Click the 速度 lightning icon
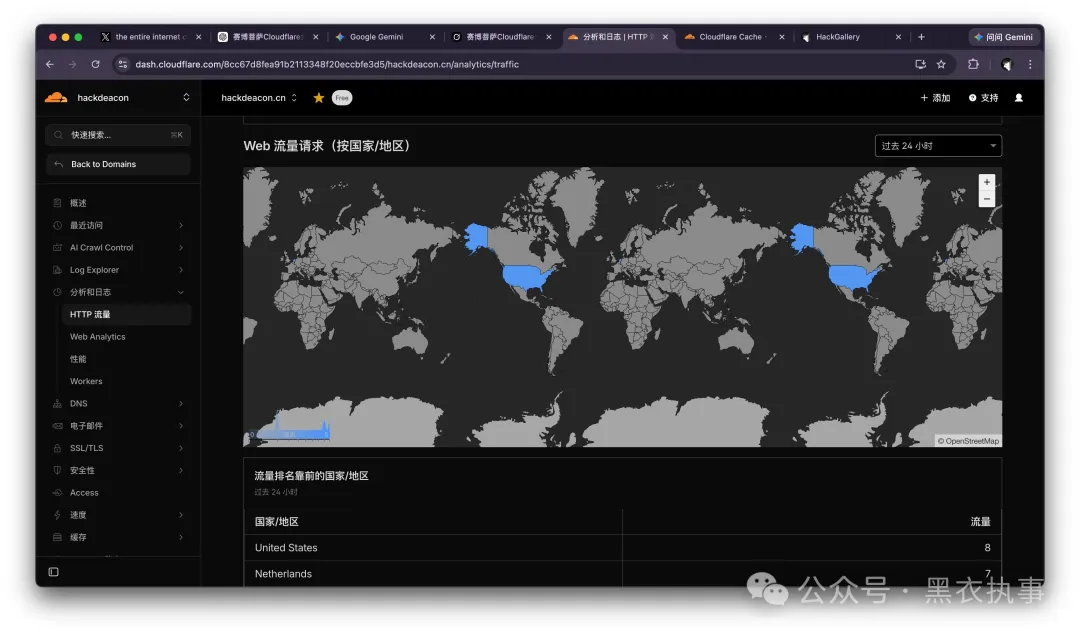This screenshot has width=1080, height=634. tap(57, 515)
